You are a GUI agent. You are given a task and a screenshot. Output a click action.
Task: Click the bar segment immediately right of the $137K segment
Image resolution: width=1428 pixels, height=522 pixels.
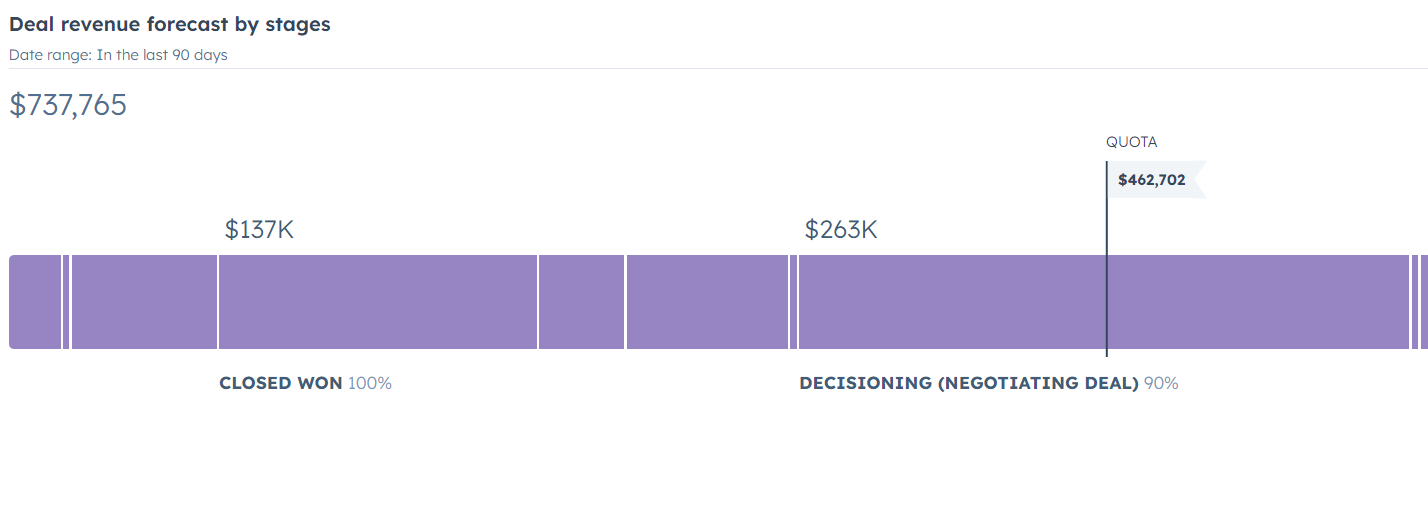(582, 302)
